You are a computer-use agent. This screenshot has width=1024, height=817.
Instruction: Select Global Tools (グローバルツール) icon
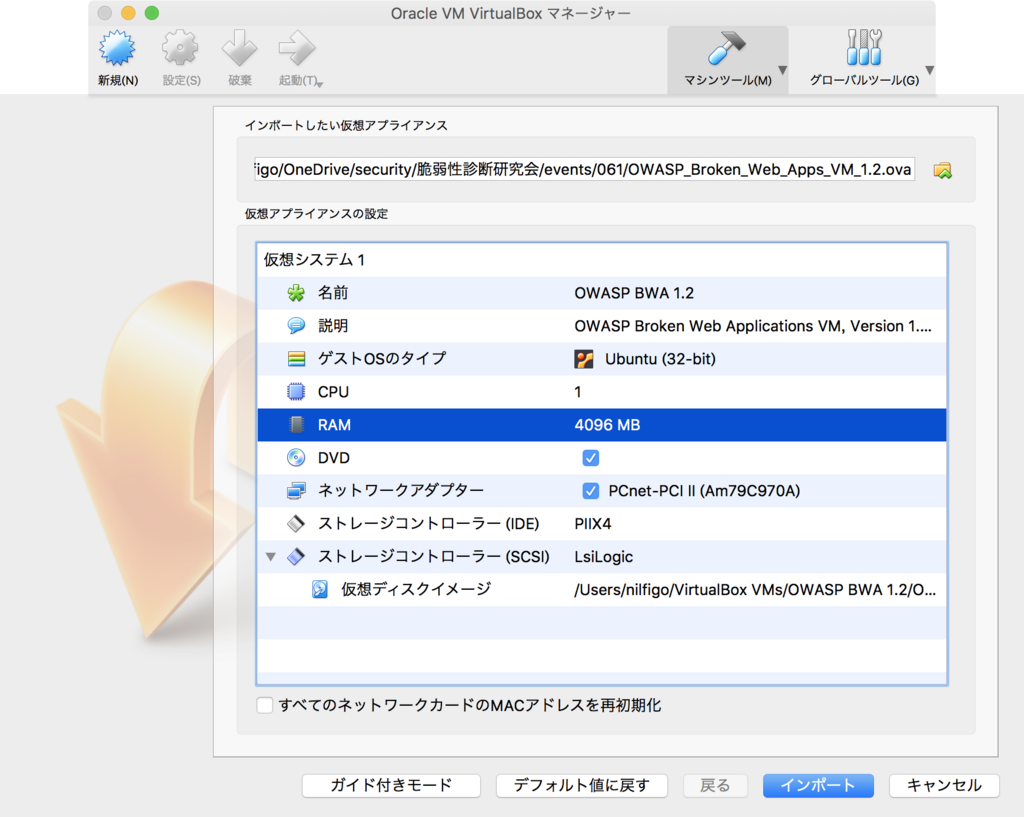[x=864, y=48]
